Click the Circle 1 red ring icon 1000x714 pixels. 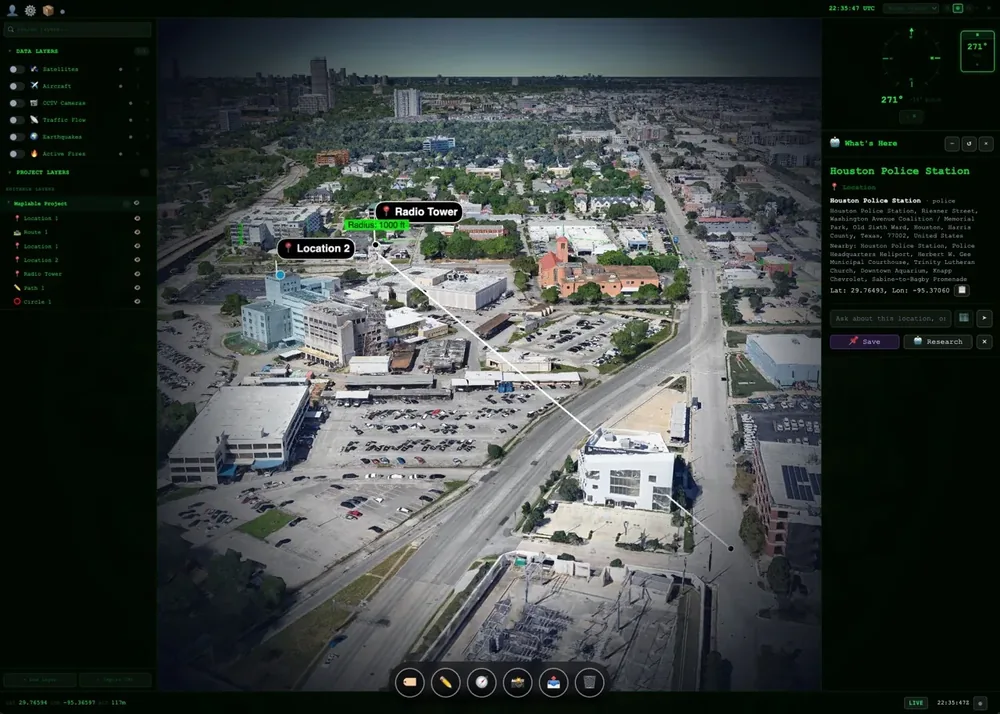[x=17, y=302]
